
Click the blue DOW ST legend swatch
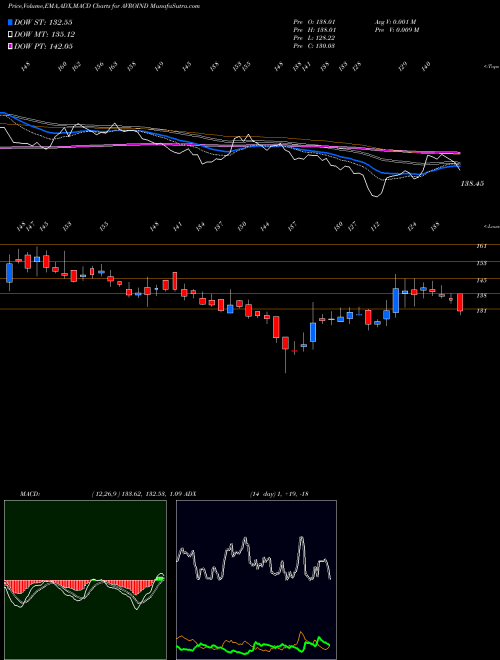click(x=10, y=22)
